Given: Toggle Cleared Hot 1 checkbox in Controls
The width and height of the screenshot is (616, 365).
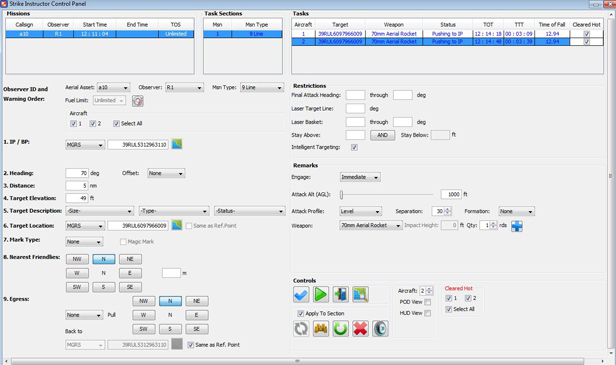Looking at the screenshot, I should [x=449, y=298].
